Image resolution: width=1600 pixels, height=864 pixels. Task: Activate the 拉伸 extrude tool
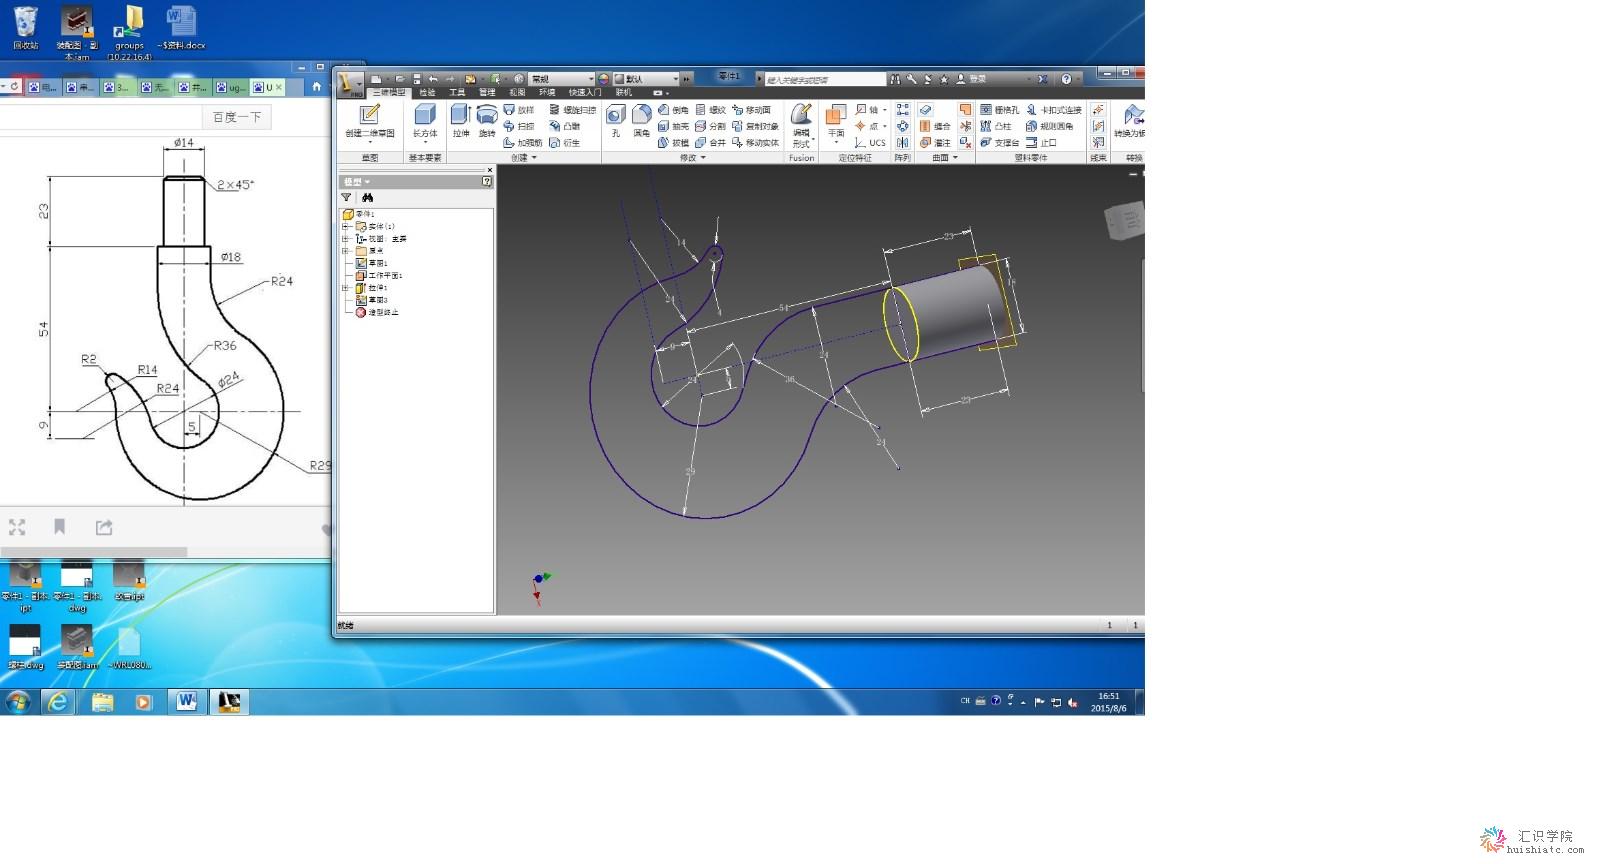460,121
